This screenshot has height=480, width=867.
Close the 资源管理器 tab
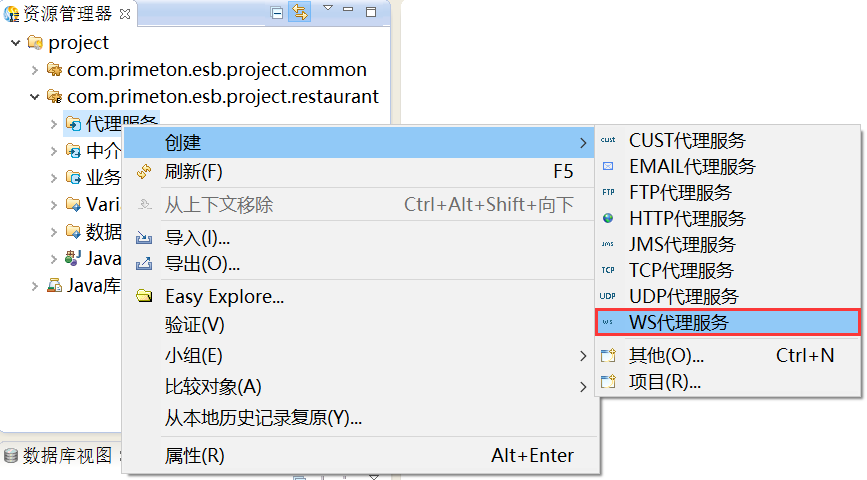click(125, 14)
